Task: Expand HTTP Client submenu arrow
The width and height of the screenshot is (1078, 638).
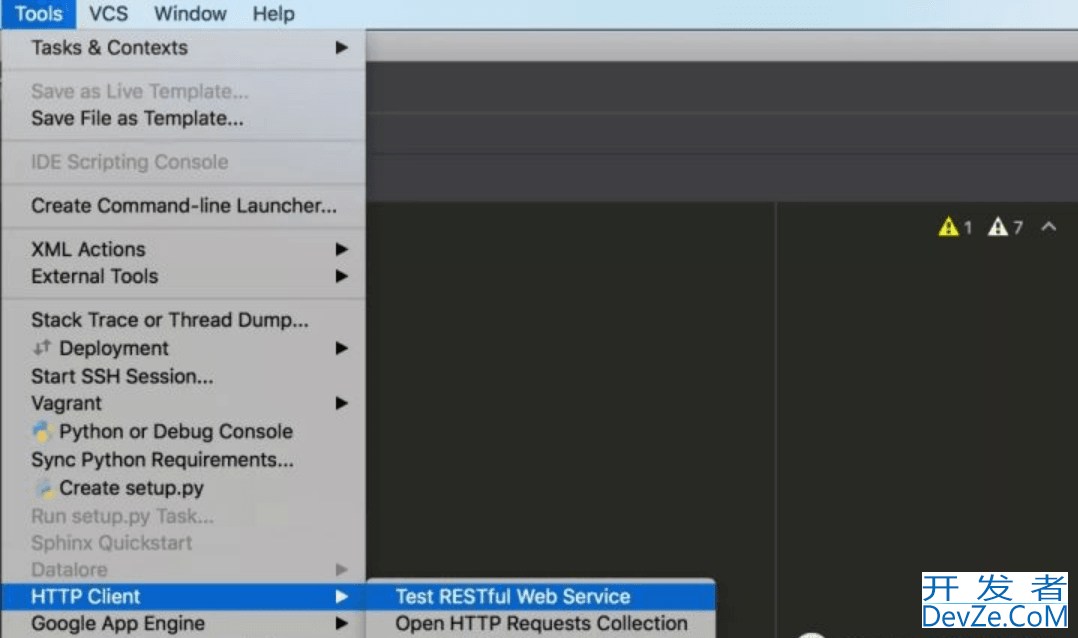Action: (341, 596)
